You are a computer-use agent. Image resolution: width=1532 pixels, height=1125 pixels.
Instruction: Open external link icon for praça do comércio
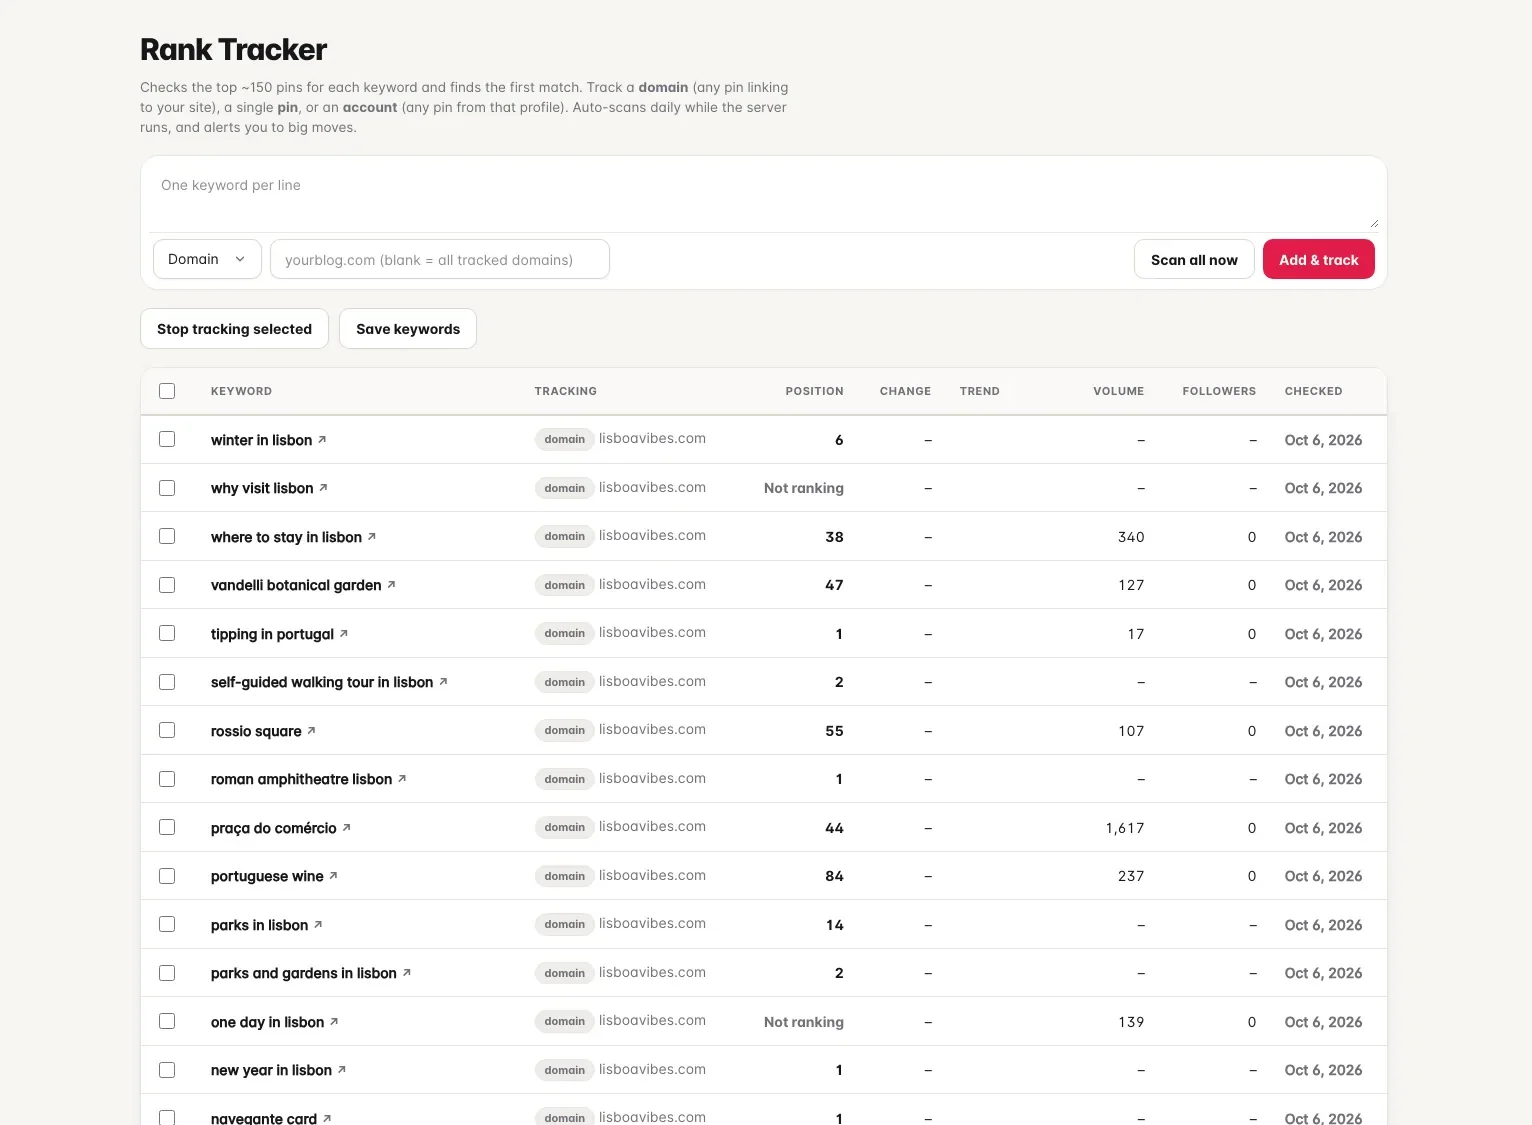pyautogui.click(x=347, y=828)
